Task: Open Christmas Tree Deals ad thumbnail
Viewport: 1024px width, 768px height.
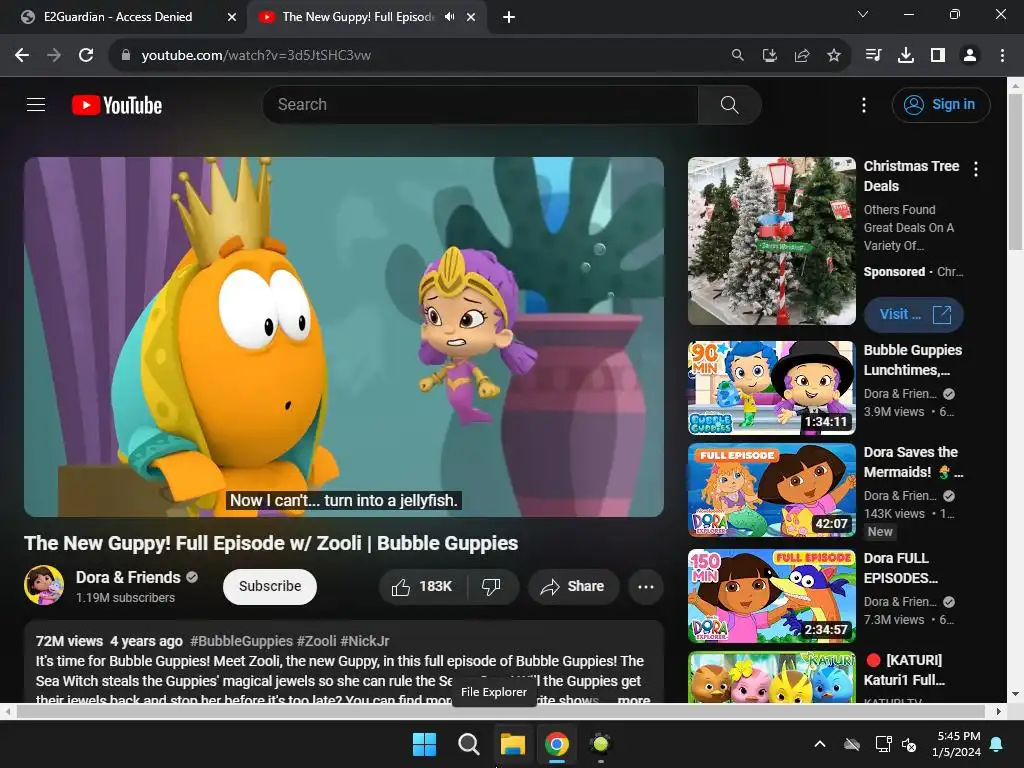Action: coord(772,240)
